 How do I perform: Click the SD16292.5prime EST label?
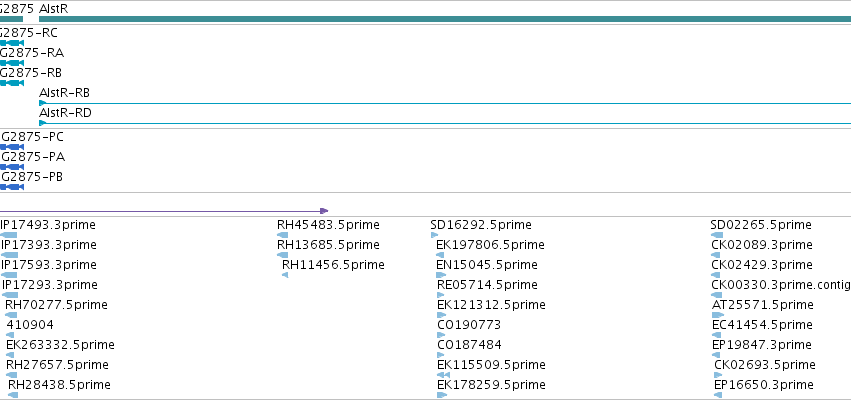pyautogui.click(x=481, y=225)
